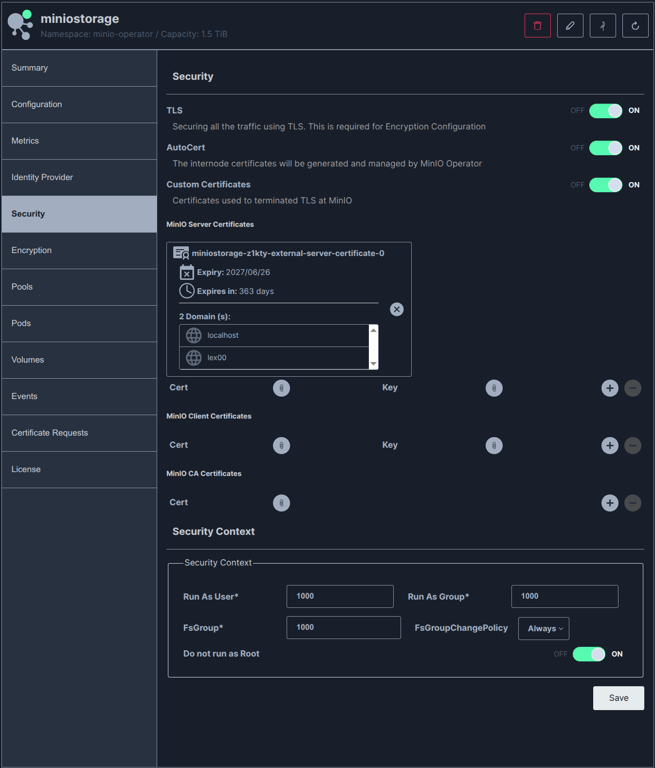Toggle Do not run as Root switch

589,654
